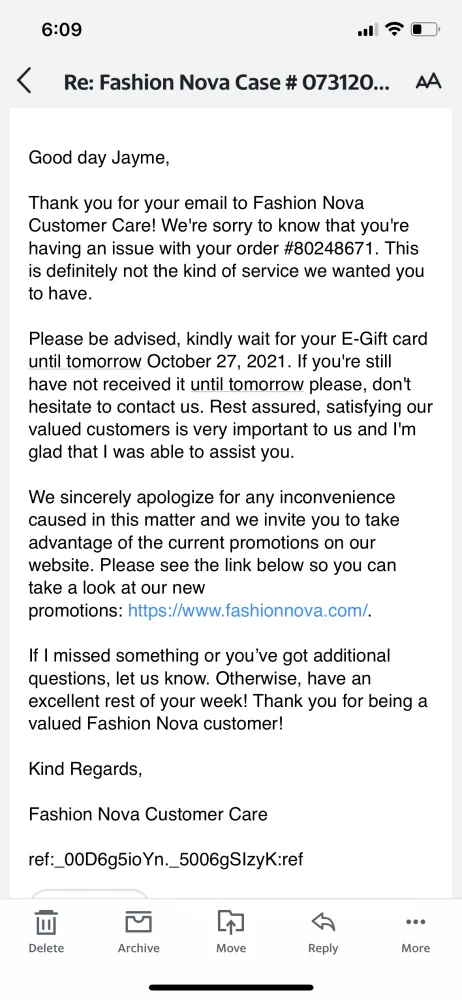Tap the Re: Fashion Nova Case subject title
Screen dimensions: 462x1000
226,82
